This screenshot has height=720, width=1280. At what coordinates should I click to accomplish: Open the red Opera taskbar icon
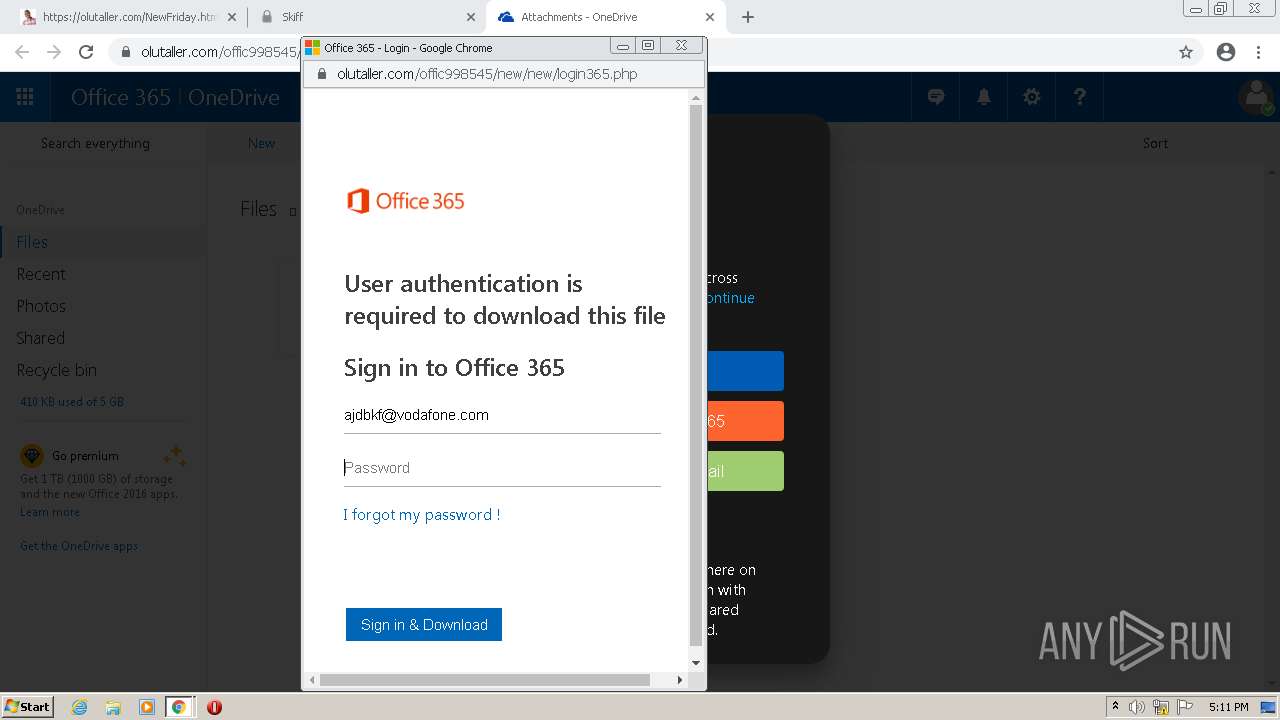214,707
